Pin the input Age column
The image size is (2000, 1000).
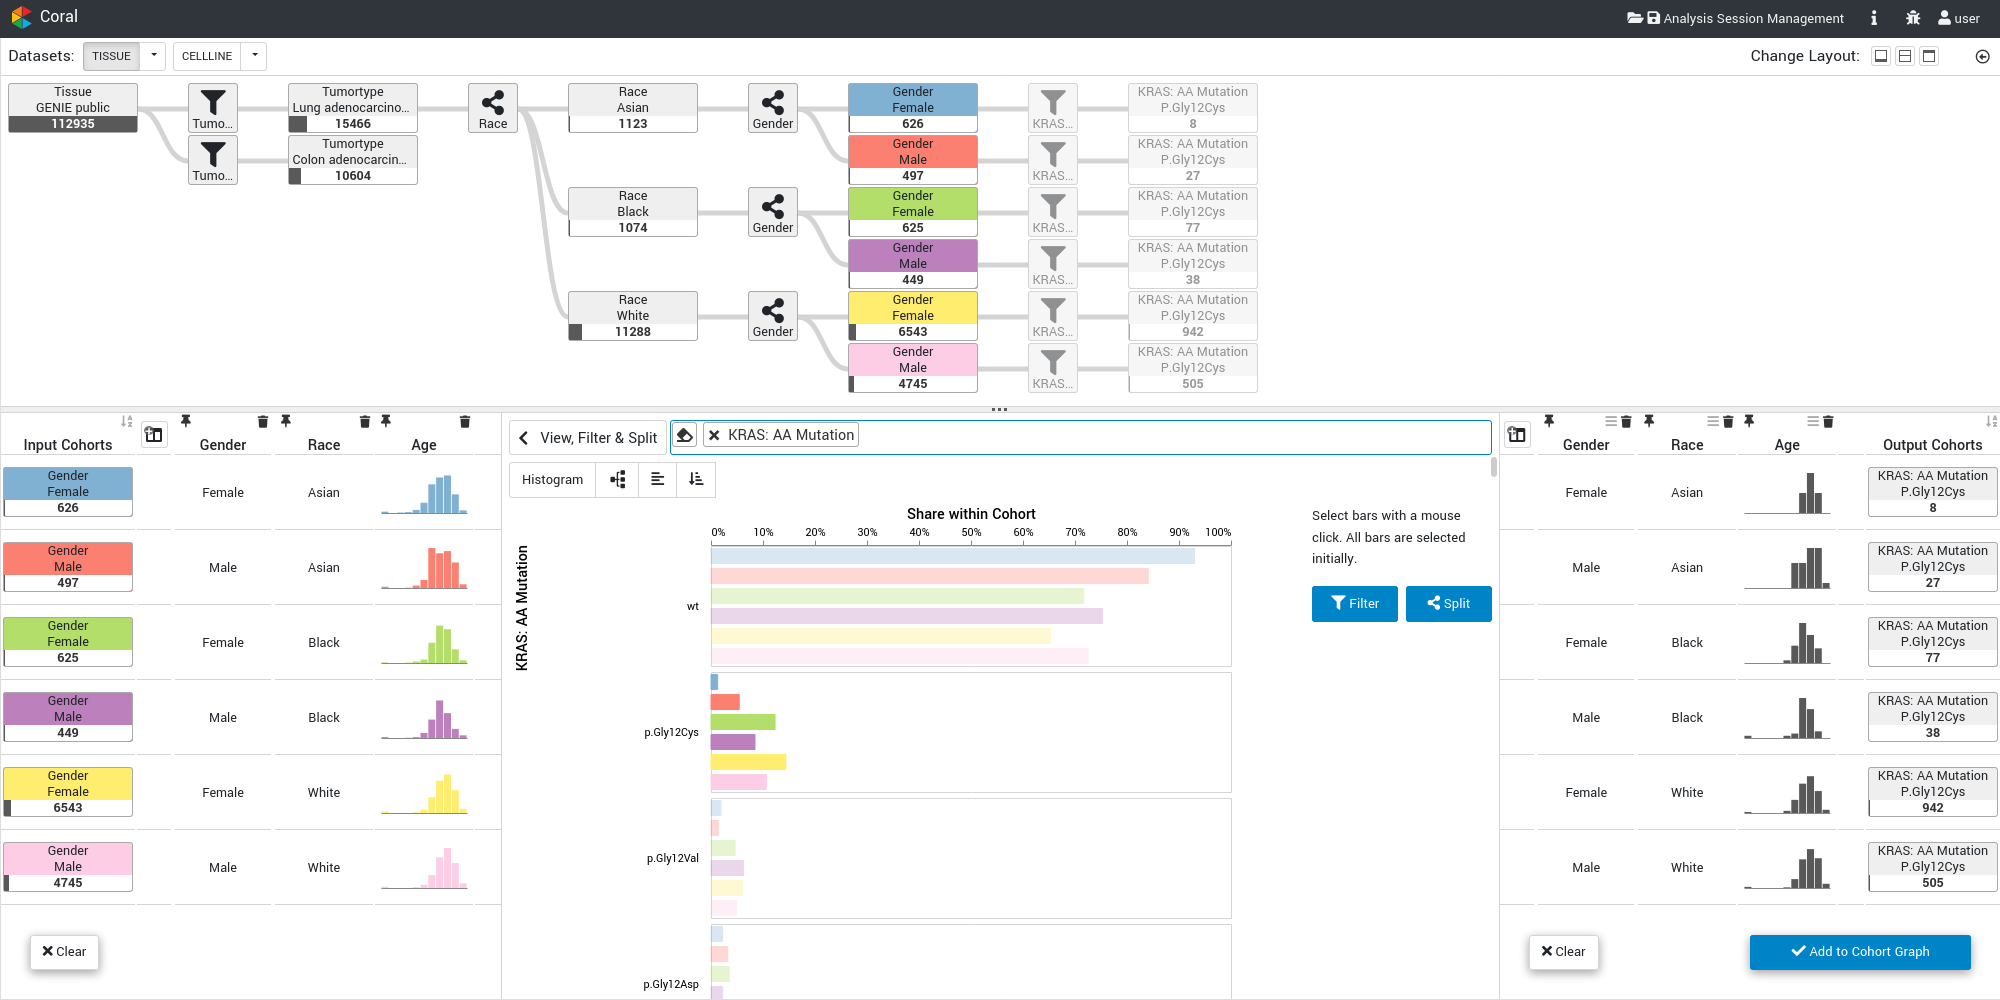click(386, 421)
